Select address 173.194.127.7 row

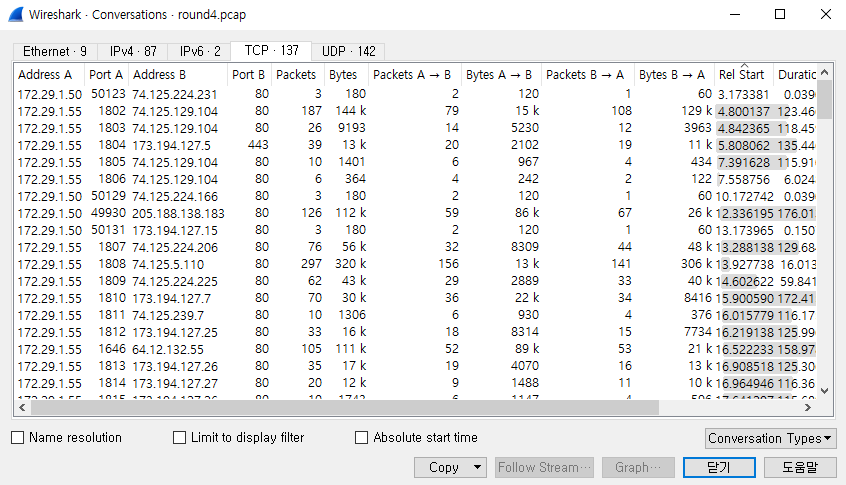point(415,298)
